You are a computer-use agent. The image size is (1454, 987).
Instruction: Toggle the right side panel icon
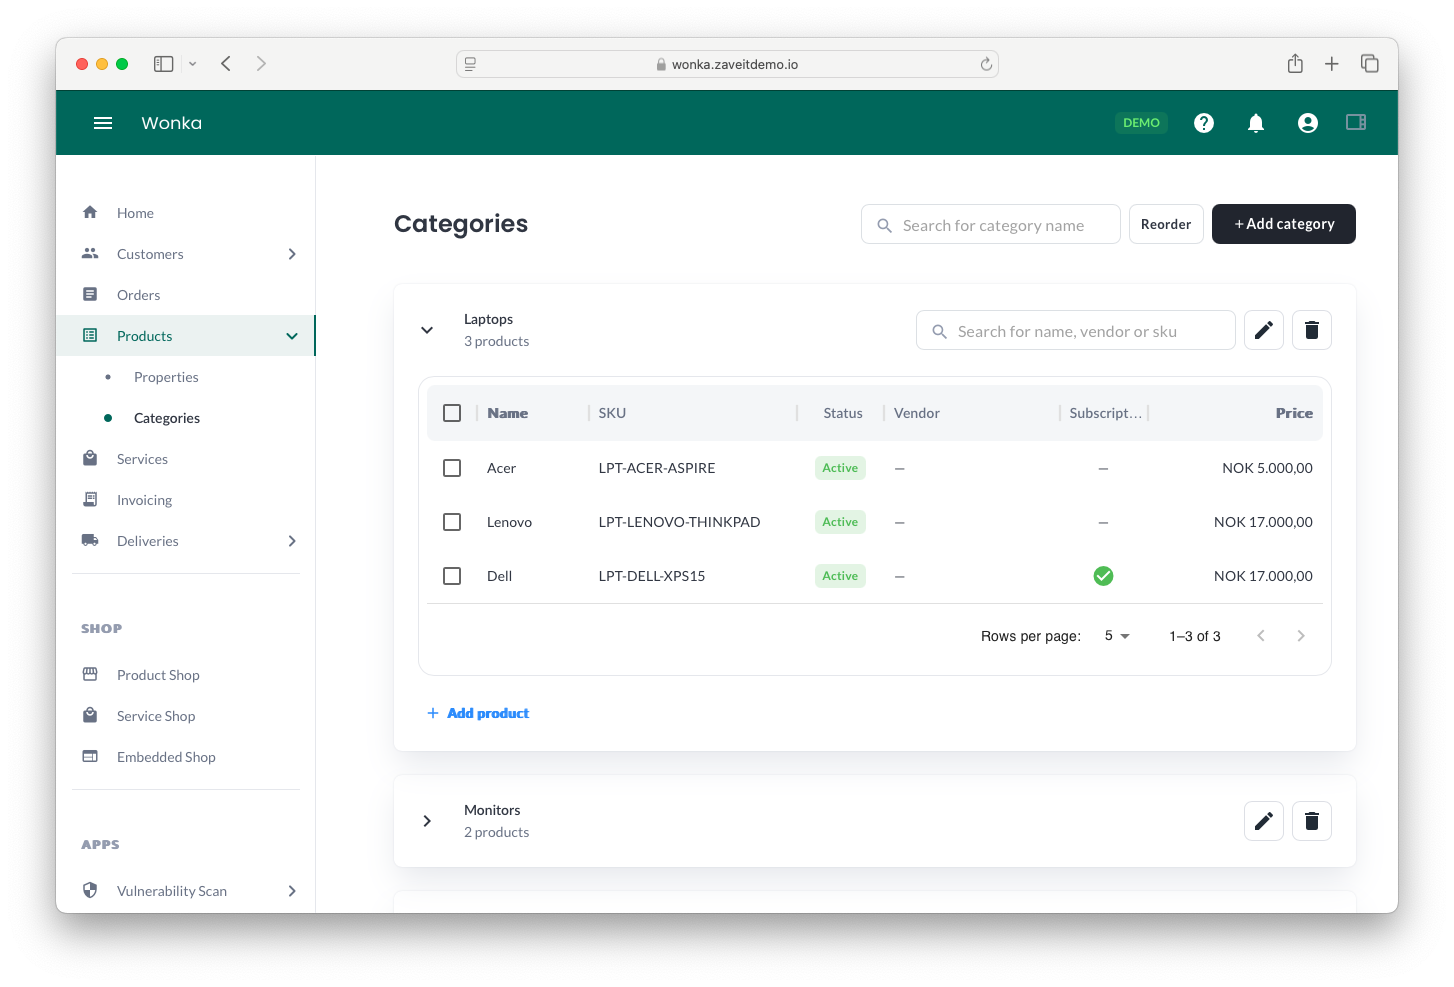tap(1356, 122)
